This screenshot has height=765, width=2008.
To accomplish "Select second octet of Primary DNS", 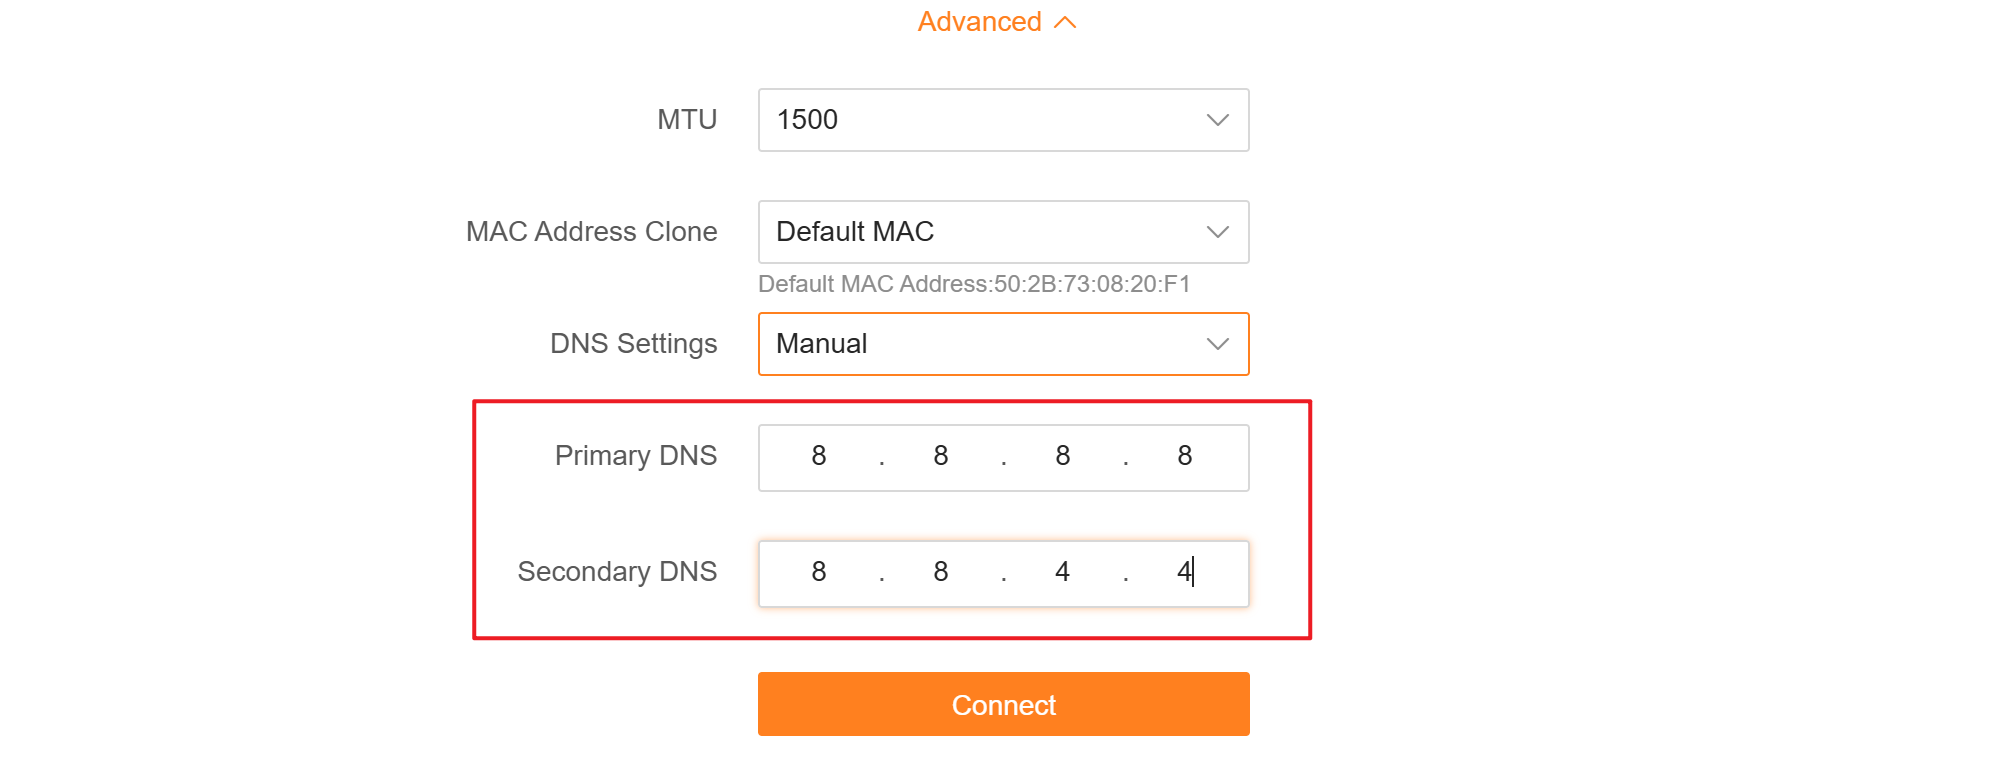I will pyautogui.click(x=941, y=457).
